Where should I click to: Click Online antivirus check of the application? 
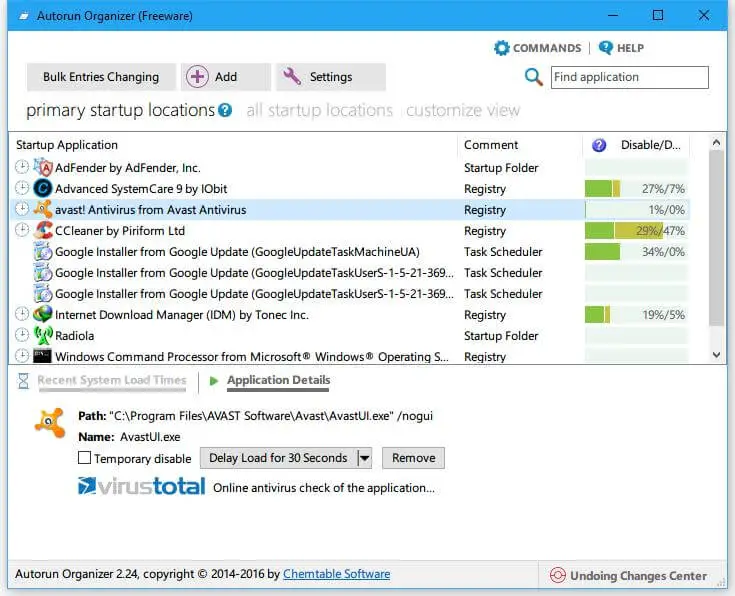(x=323, y=488)
